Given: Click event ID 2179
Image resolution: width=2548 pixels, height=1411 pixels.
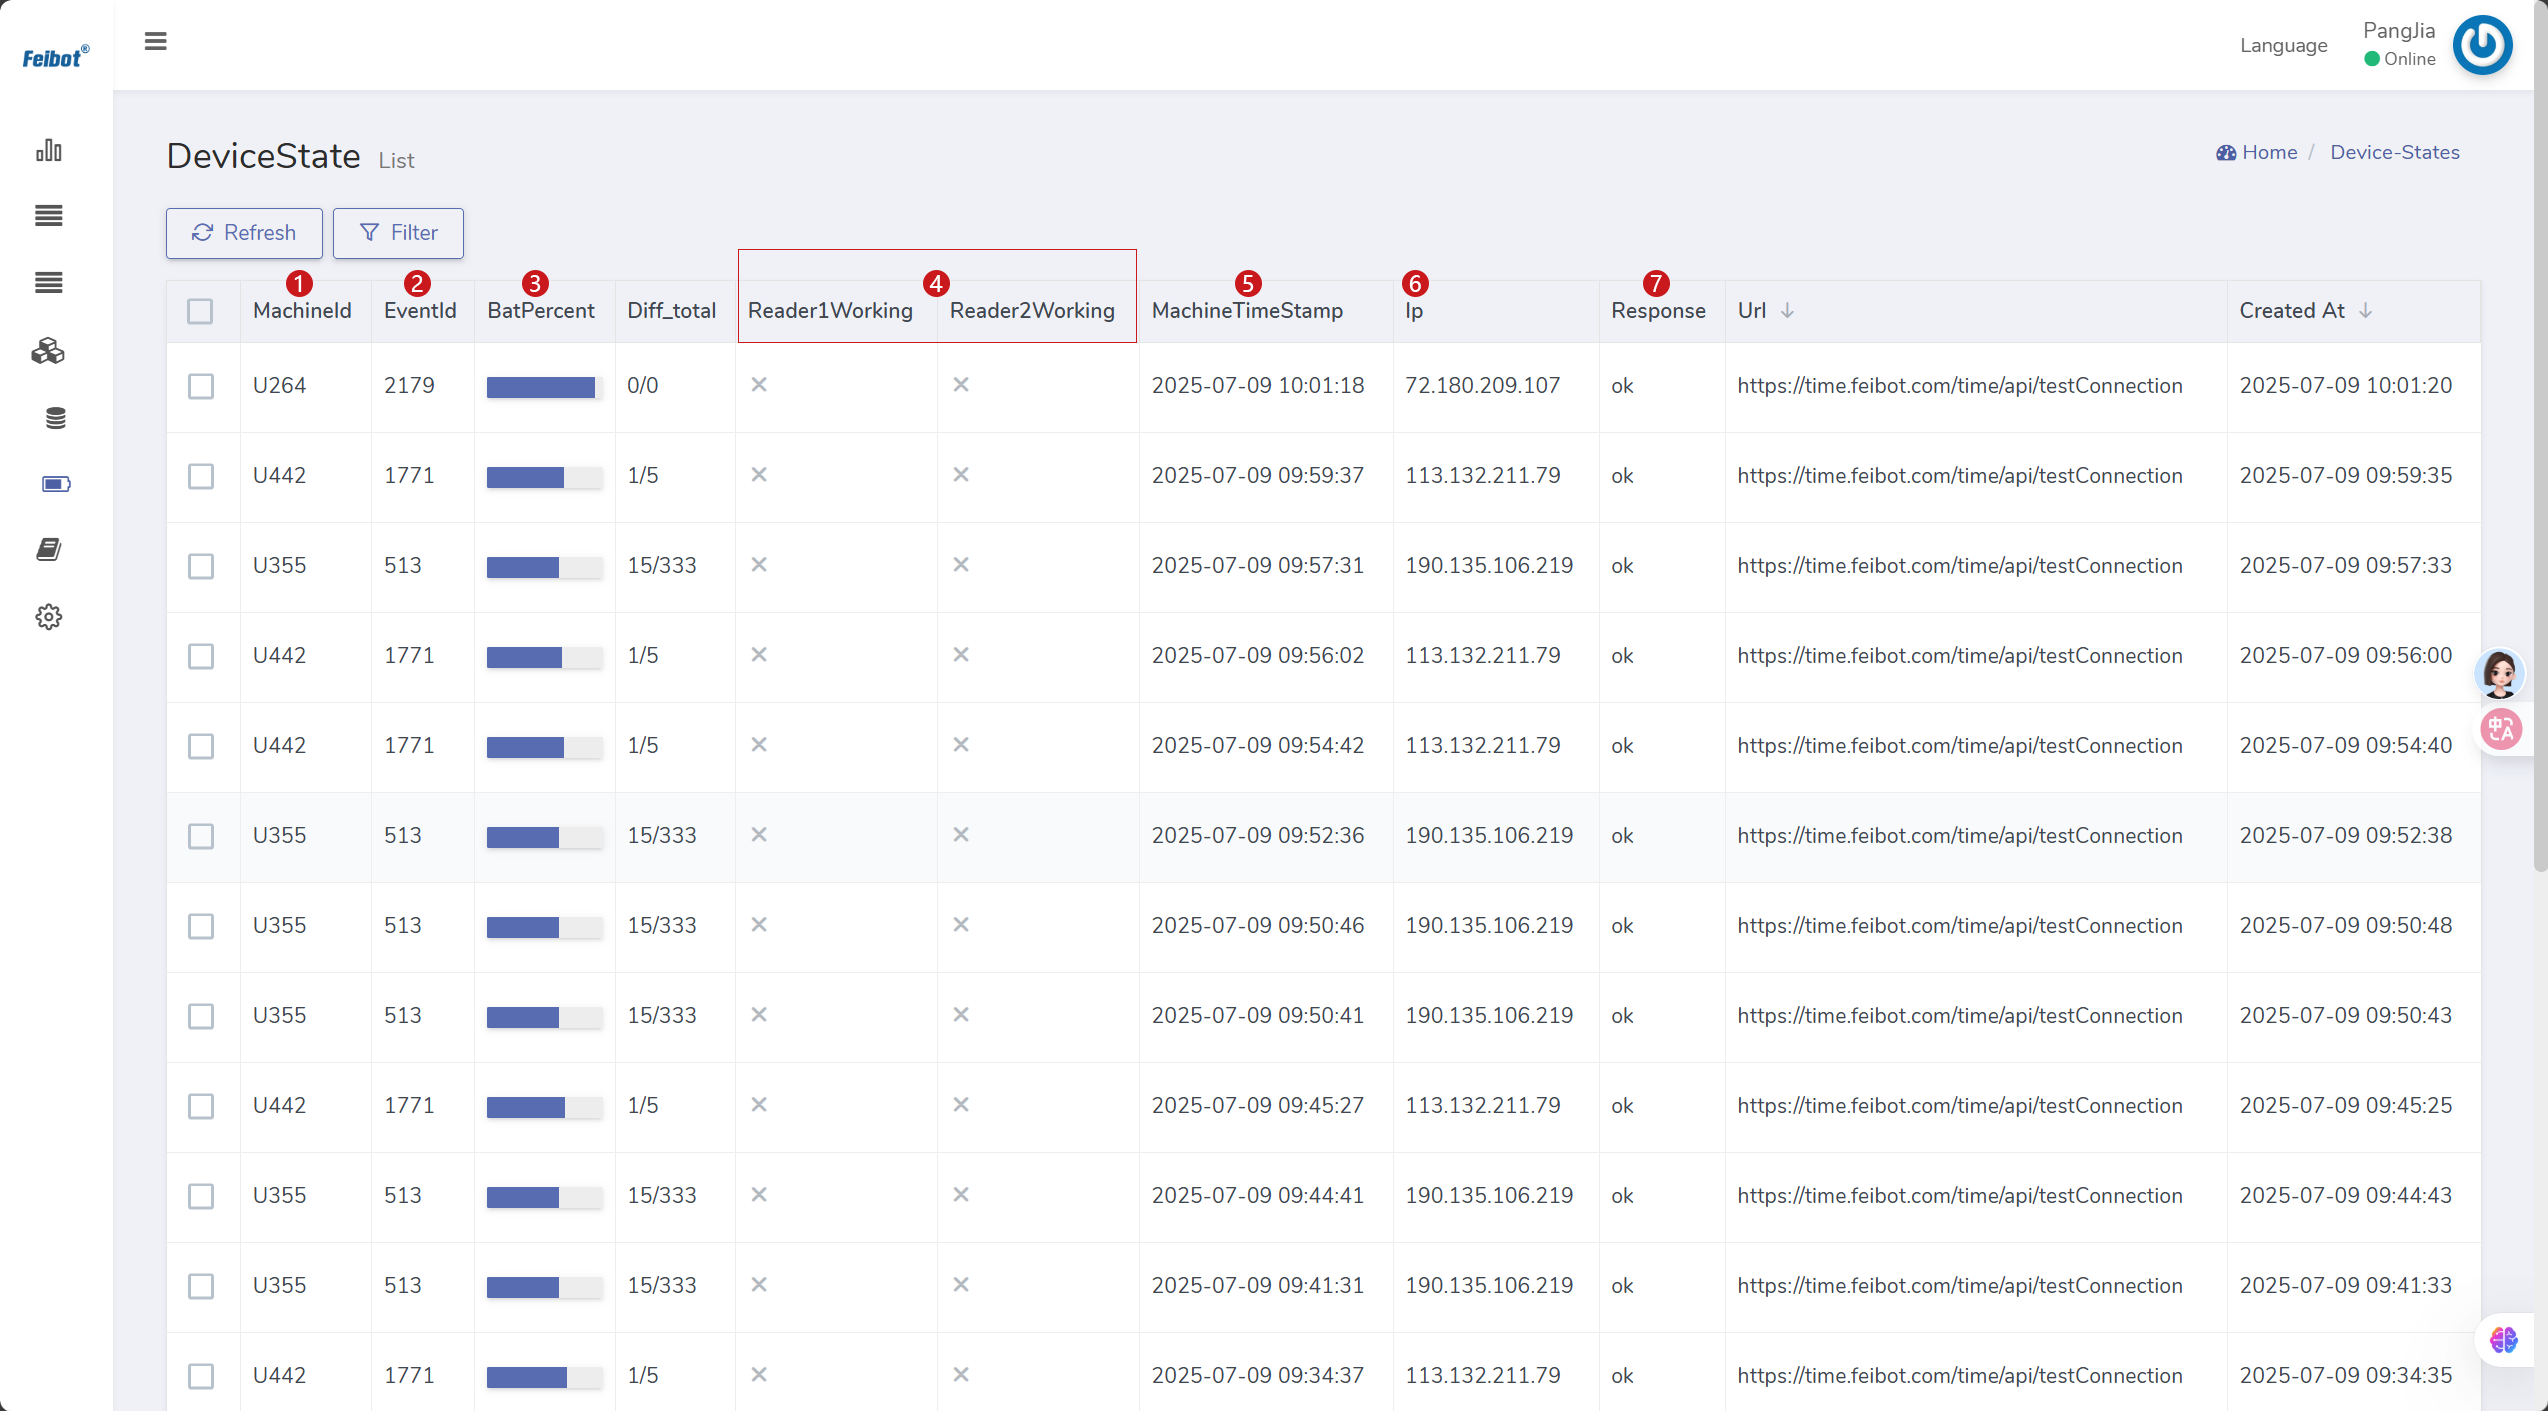Looking at the screenshot, I should click(409, 385).
